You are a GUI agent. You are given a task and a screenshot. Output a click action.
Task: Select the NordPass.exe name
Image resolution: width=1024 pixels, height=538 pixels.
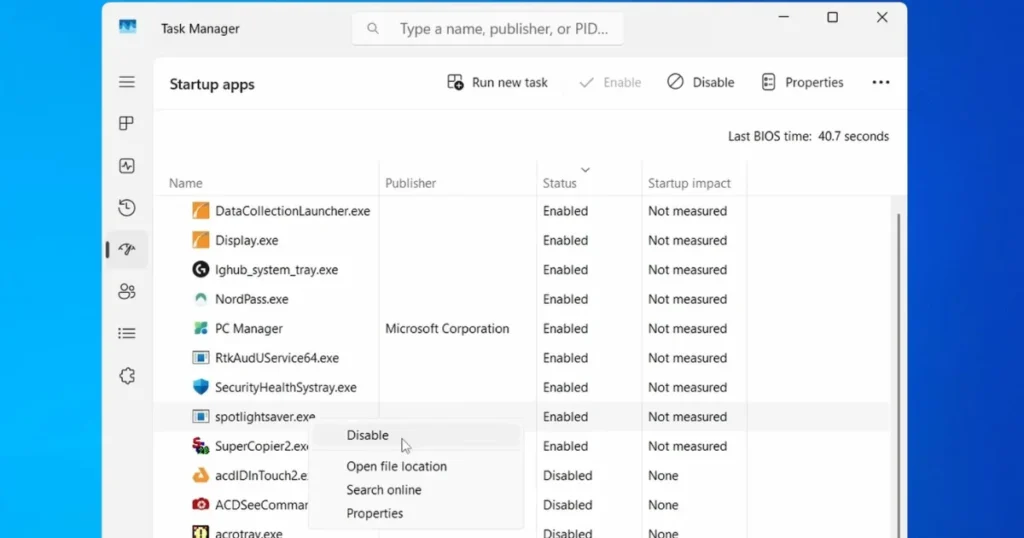click(x=251, y=299)
